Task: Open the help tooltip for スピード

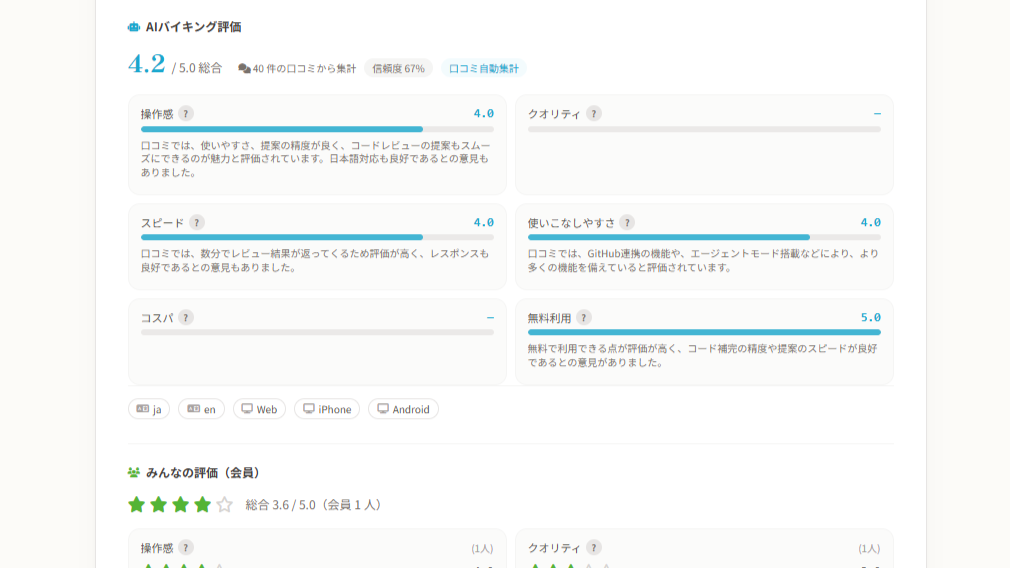Action: [x=196, y=223]
